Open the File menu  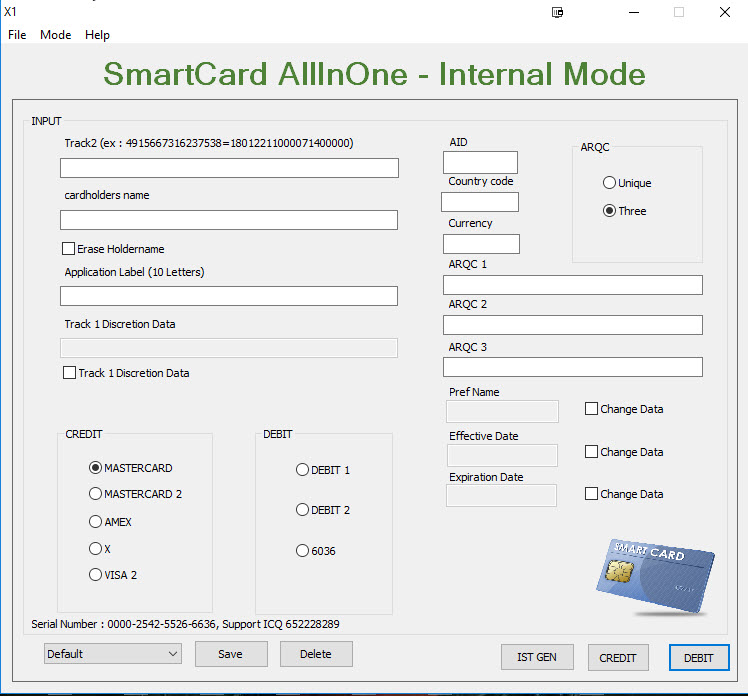click(17, 35)
